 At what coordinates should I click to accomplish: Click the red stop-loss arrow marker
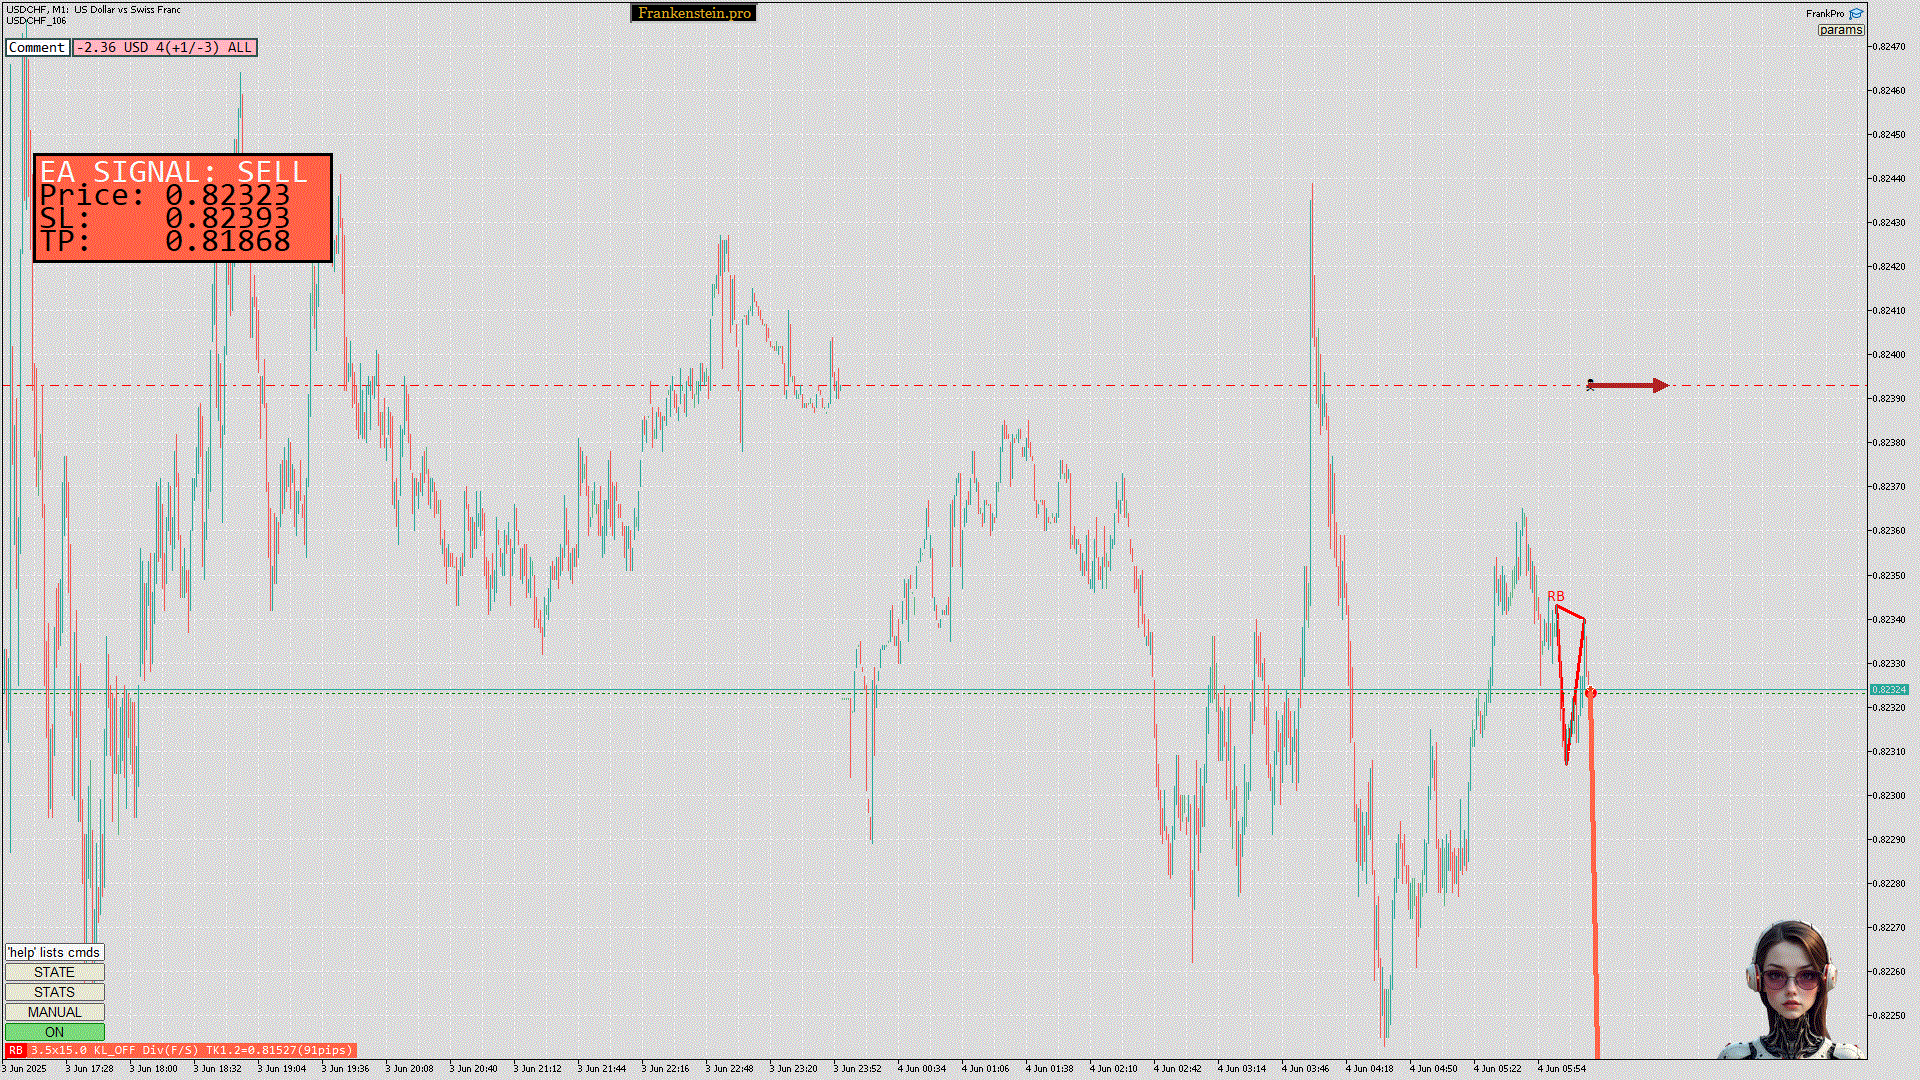[x=1628, y=385]
